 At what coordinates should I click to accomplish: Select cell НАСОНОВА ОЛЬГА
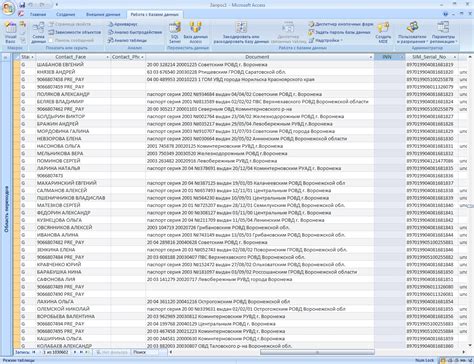tap(73, 146)
